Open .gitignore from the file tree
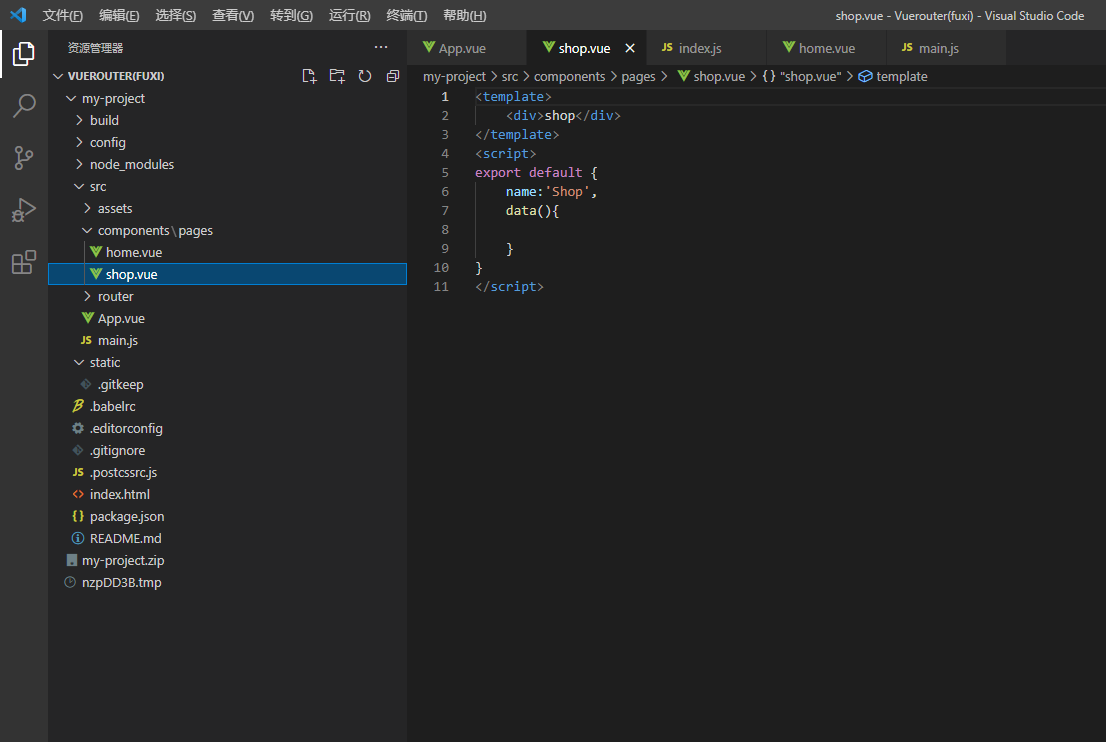The width and height of the screenshot is (1106, 742). click(227, 450)
